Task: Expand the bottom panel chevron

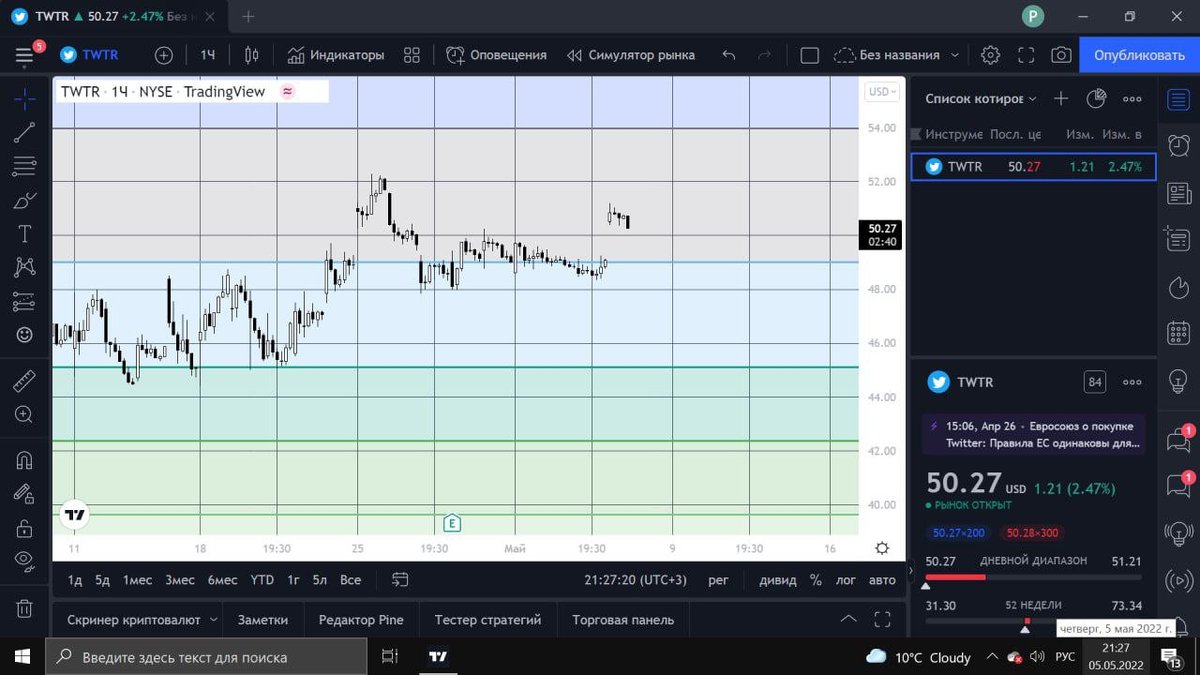Action: (x=848, y=619)
